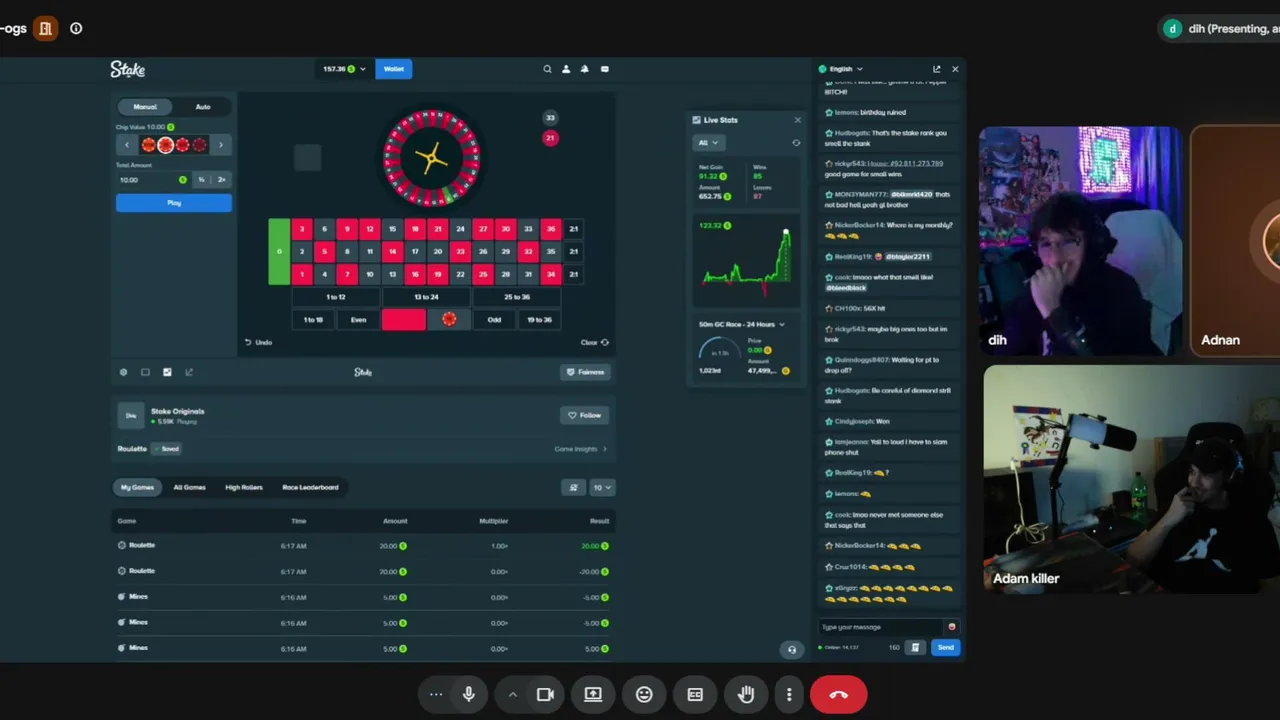This screenshot has height=720, width=1280.
Task: Open the chat language English dropdown
Action: tap(841, 69)
